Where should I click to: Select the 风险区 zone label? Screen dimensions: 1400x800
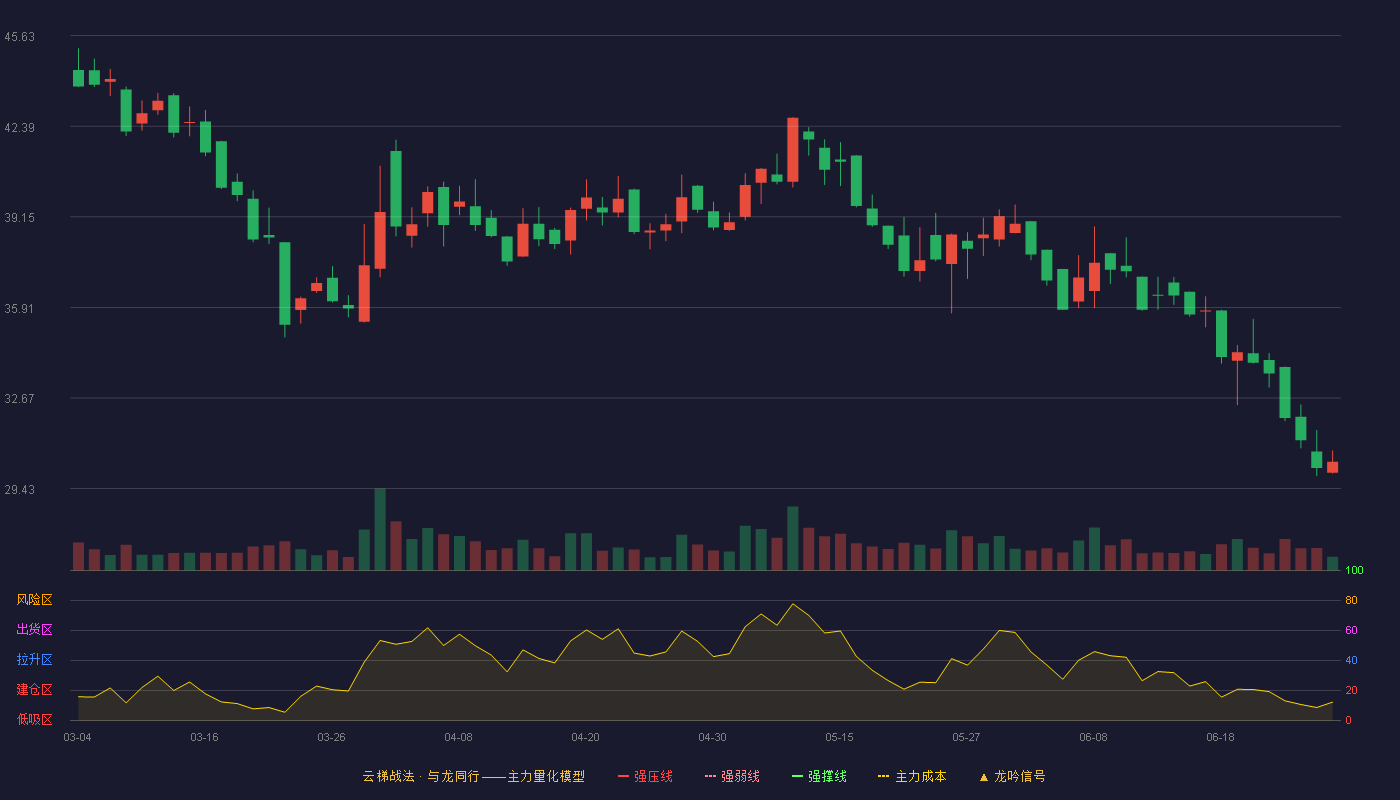pos(34,600)
